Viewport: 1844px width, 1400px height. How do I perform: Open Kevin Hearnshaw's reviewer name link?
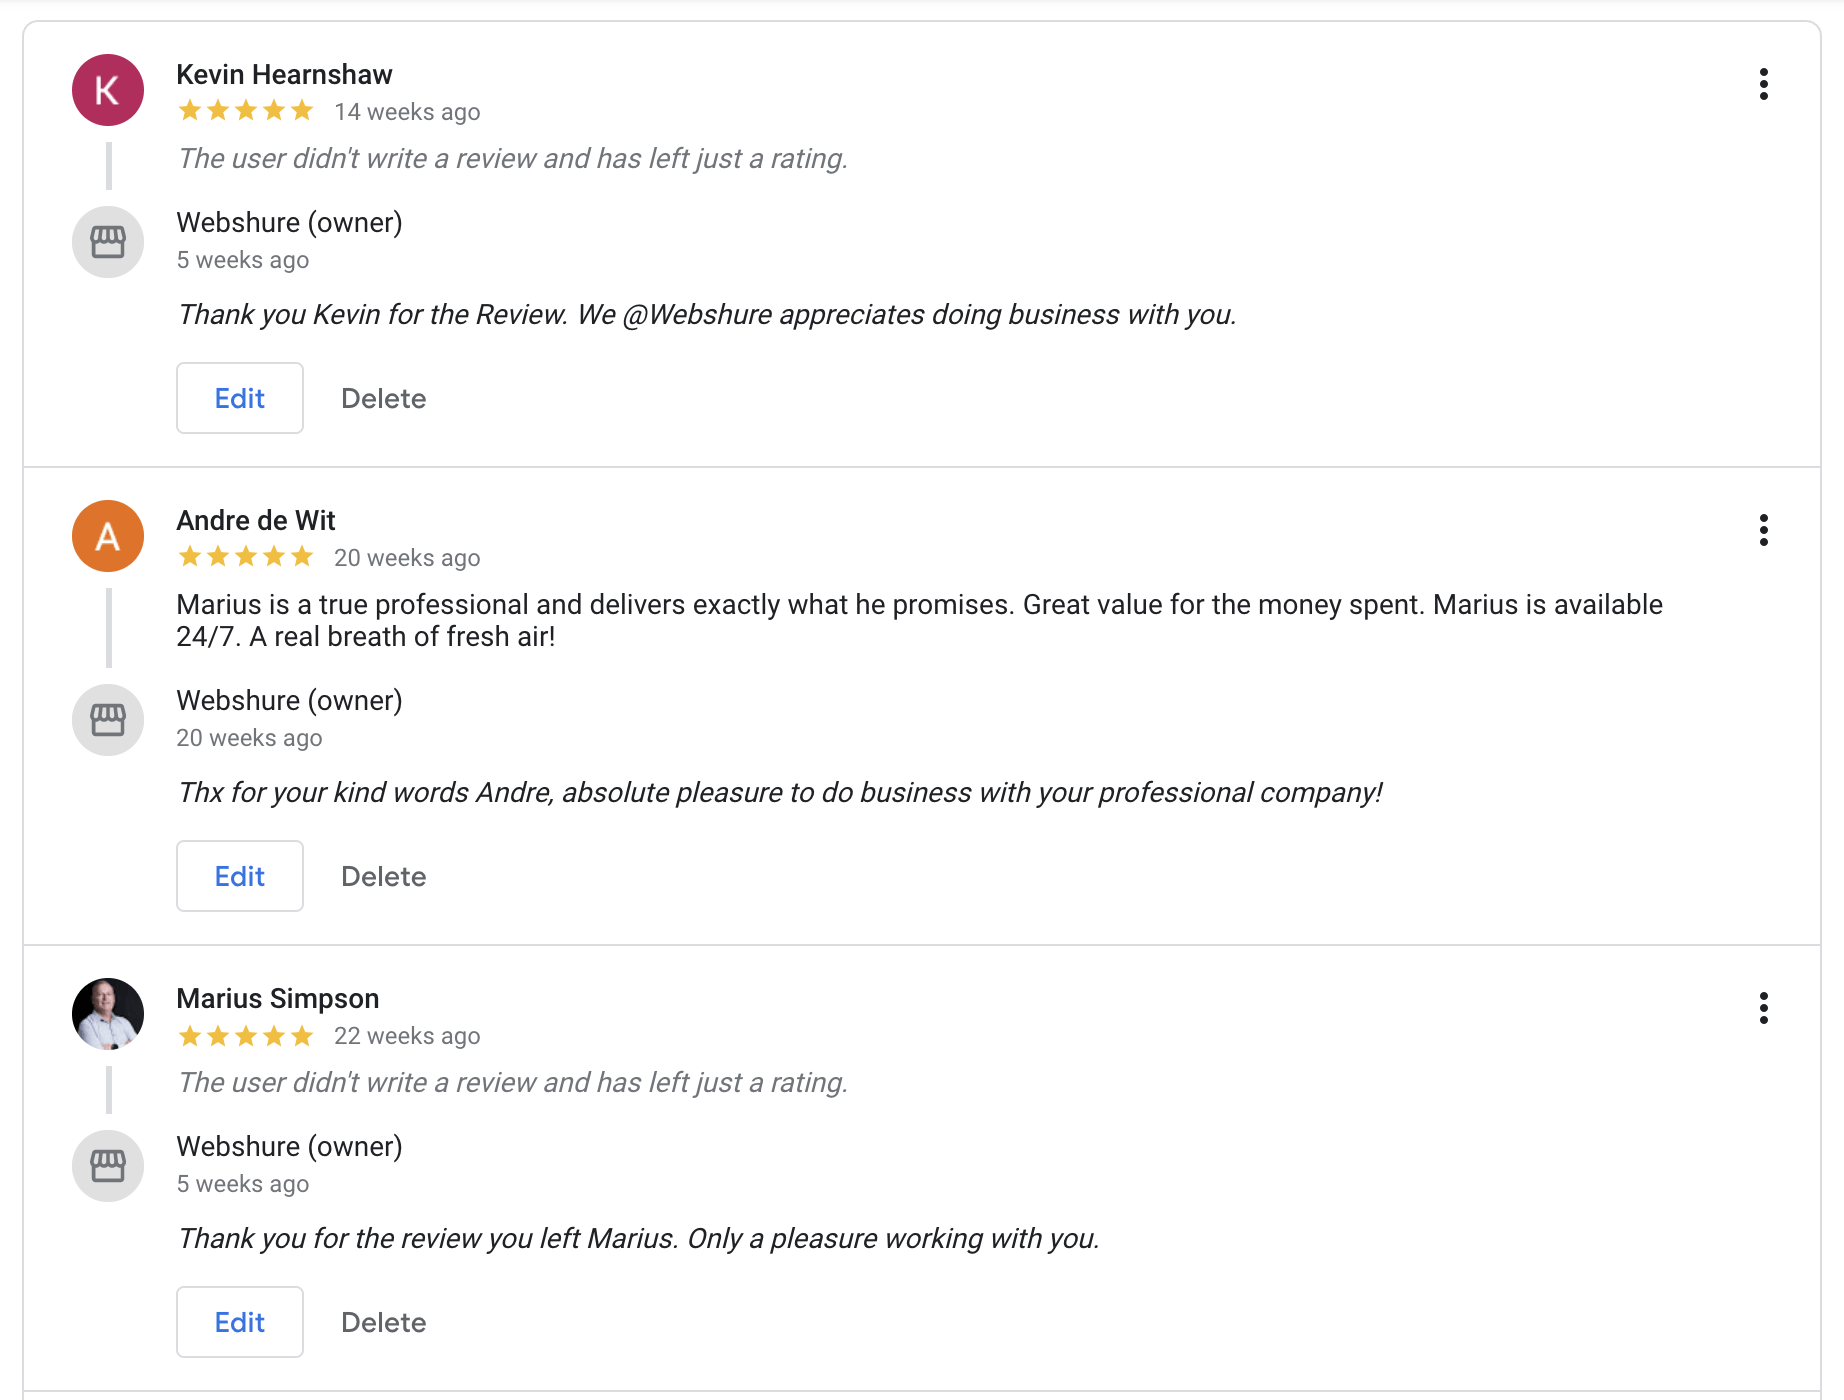point(284,75)
